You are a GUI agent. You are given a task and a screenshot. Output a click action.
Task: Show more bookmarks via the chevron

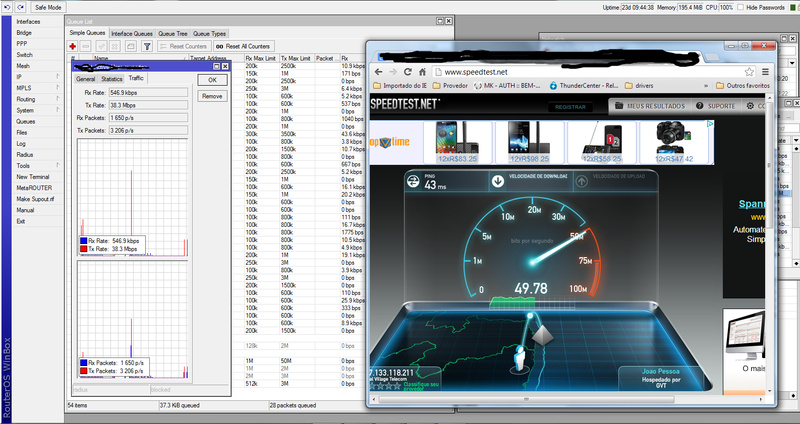pos(706,86)
